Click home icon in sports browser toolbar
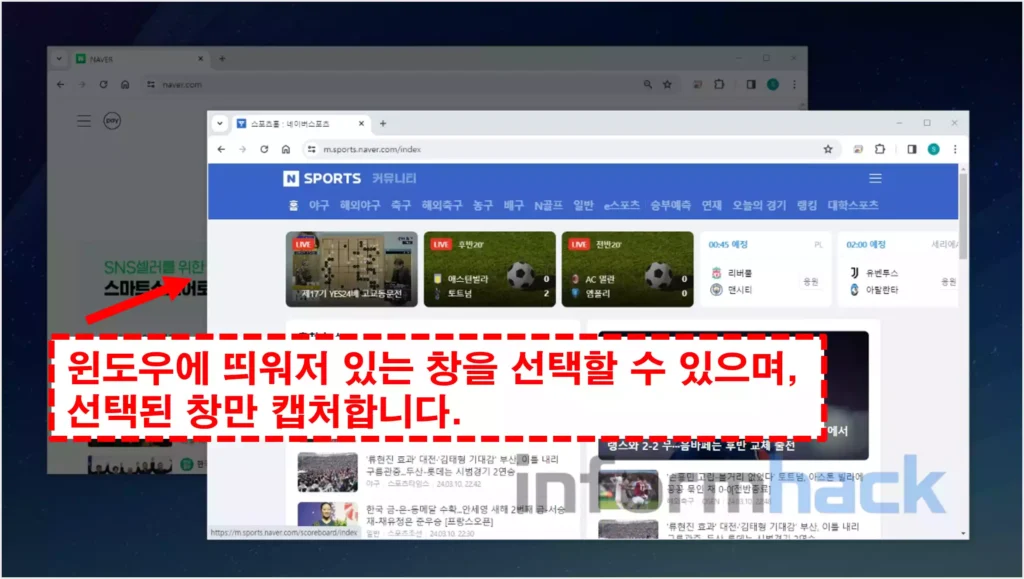This screenshot has width=1024, height=579. coord(285,149)
